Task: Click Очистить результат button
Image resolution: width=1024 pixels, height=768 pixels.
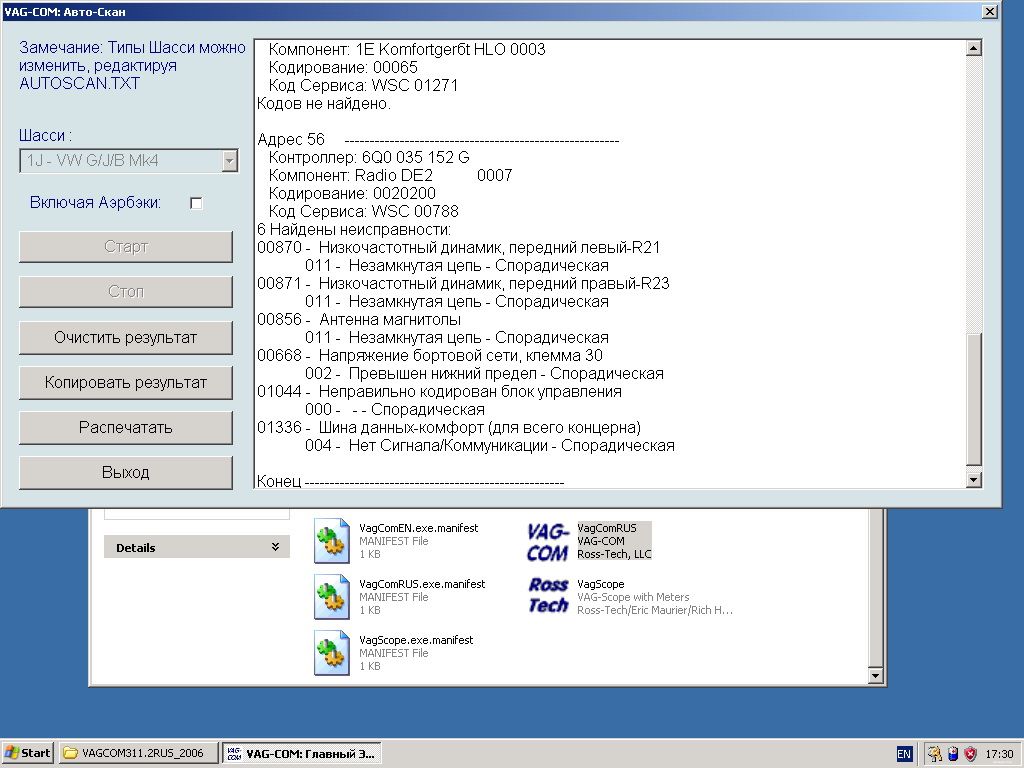Action: click(x=126, y=338)
